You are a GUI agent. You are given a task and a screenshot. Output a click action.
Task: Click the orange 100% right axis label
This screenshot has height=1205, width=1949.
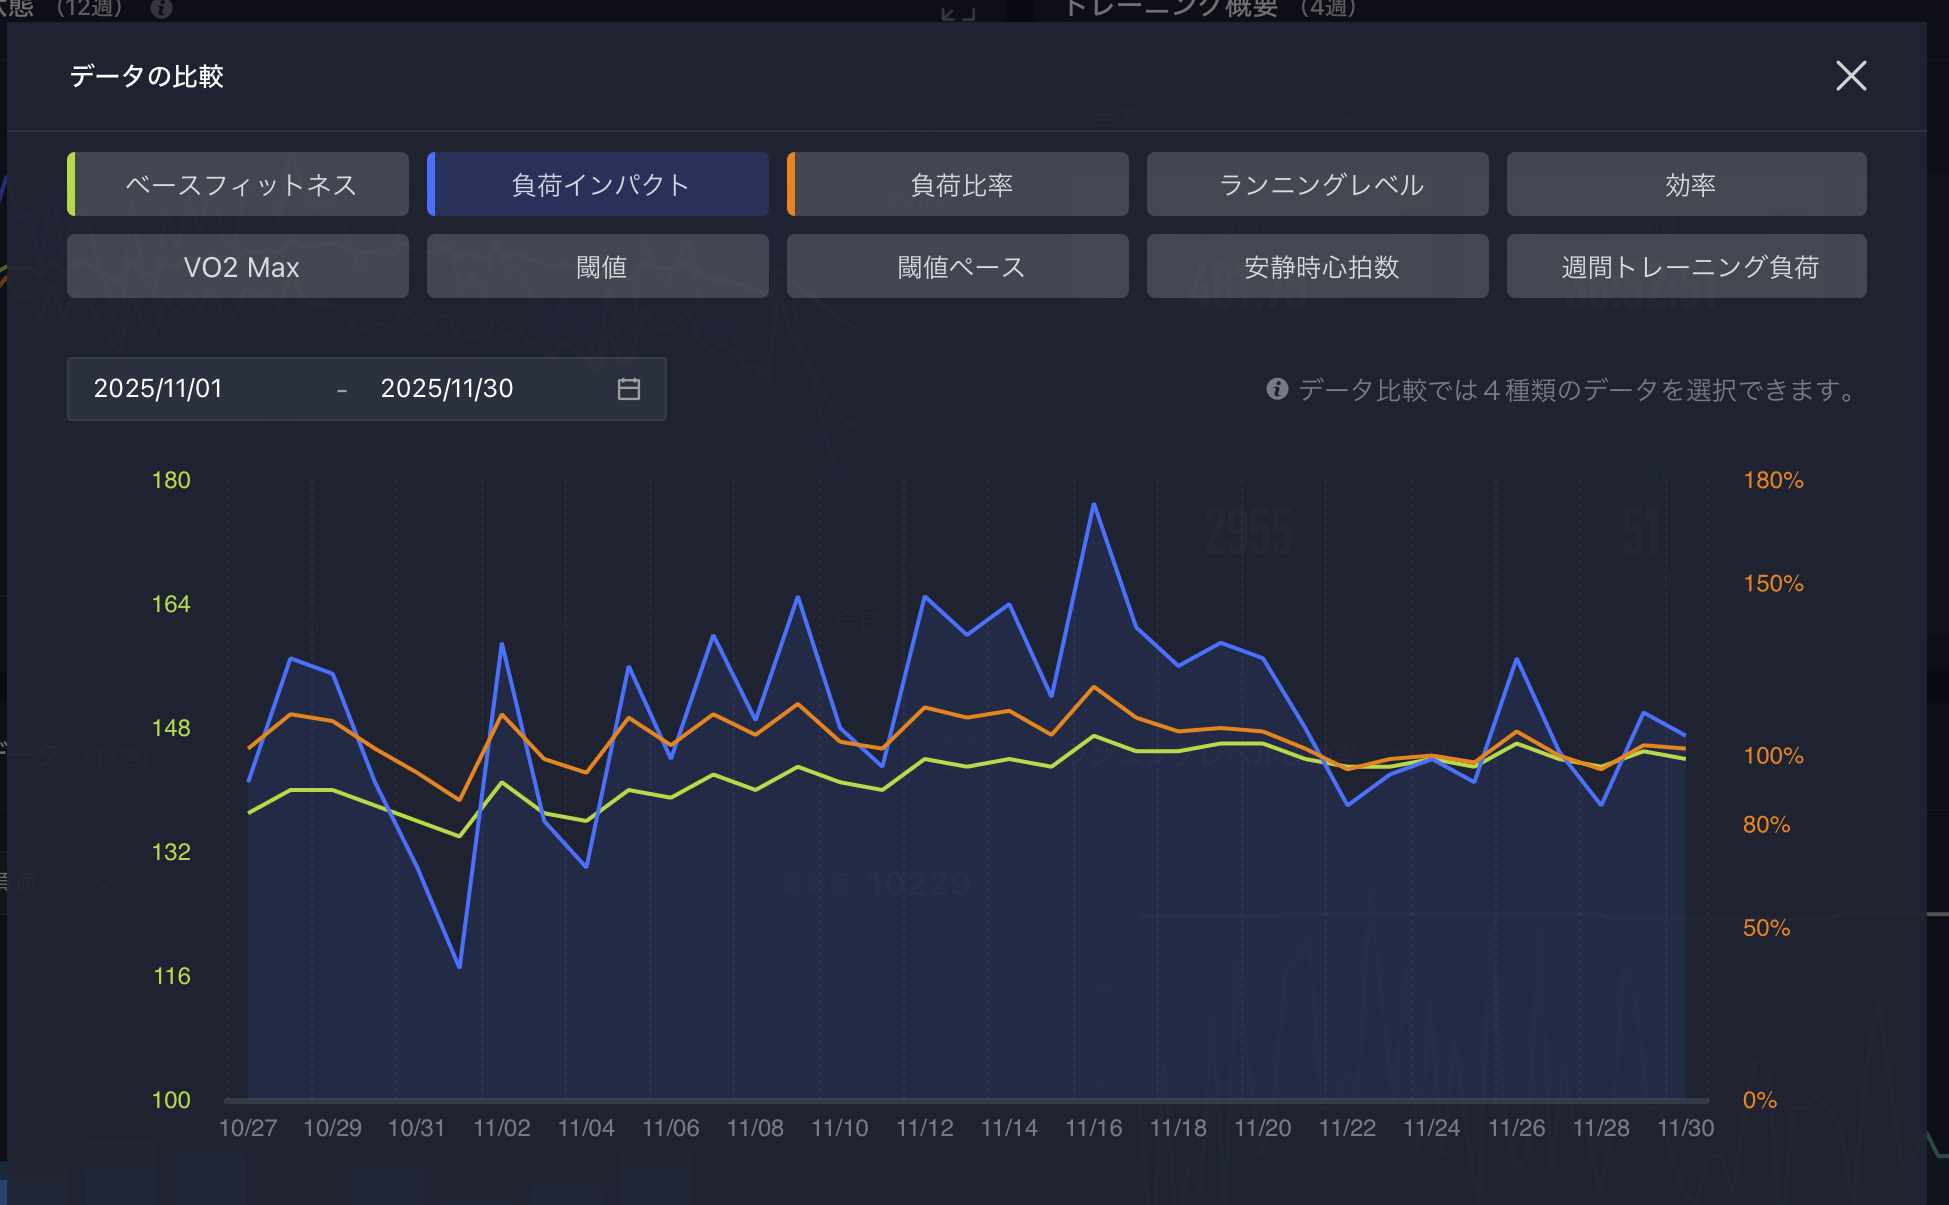pyautogui.click(x=1773, y=756)
